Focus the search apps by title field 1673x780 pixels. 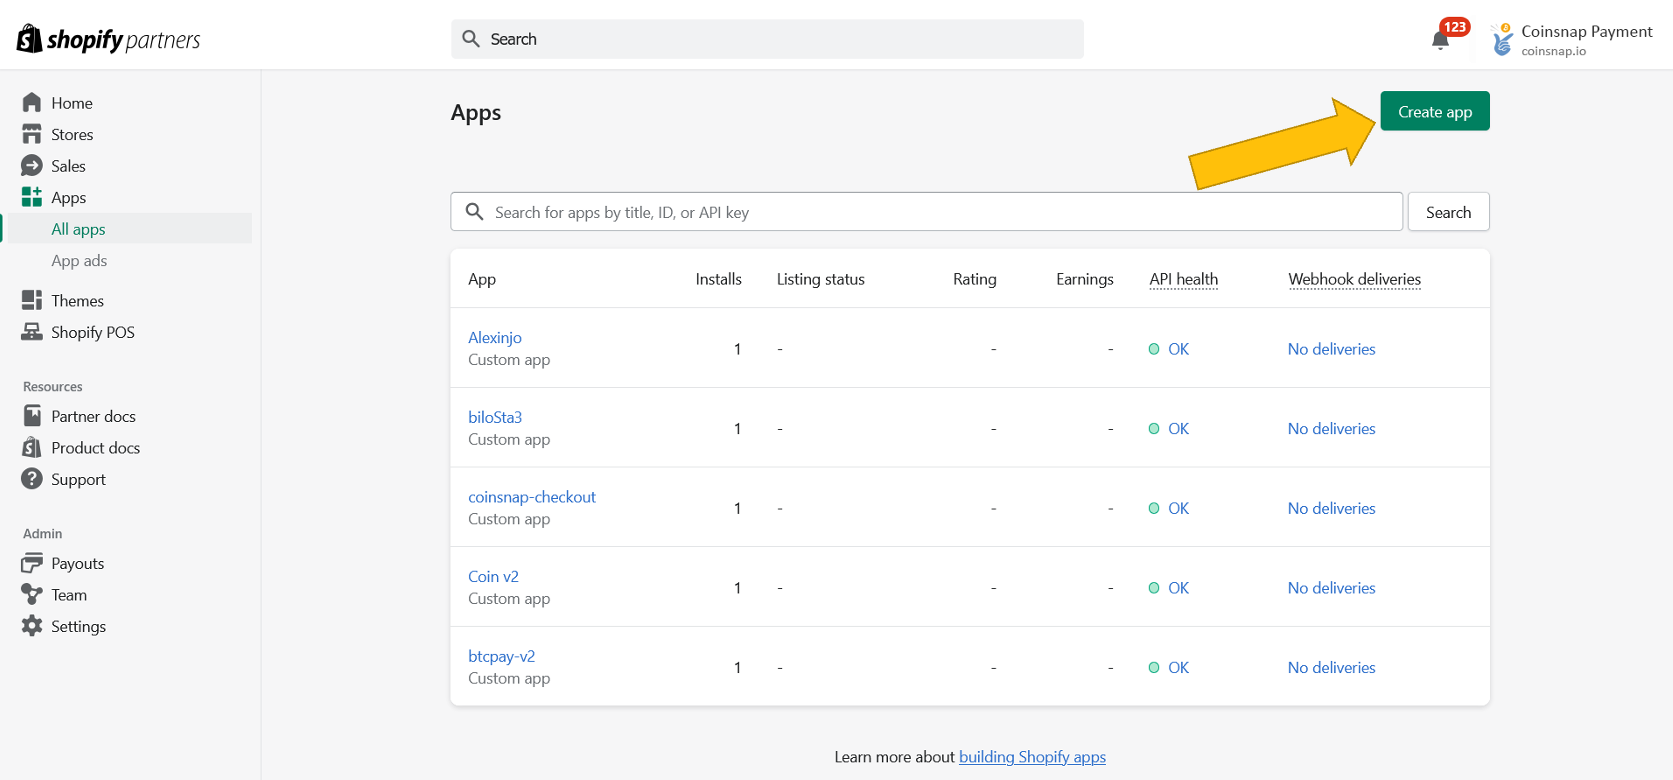pos(926,212)
